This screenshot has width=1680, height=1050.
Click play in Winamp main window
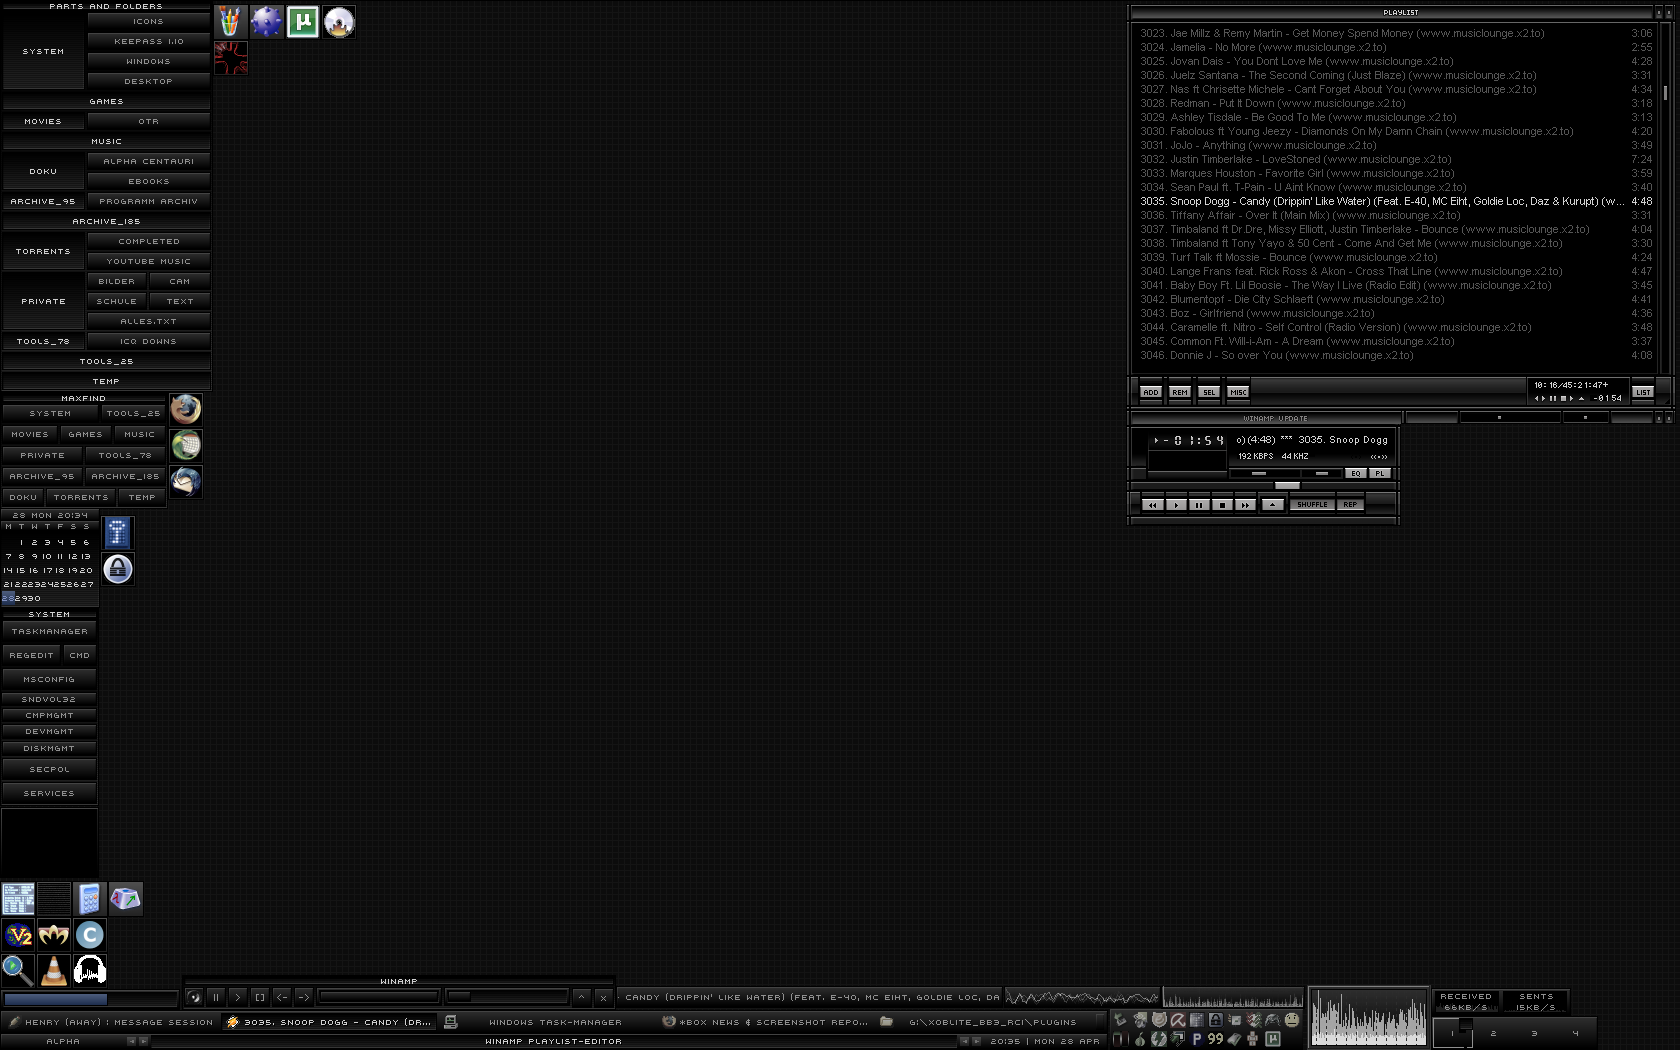1176,505
